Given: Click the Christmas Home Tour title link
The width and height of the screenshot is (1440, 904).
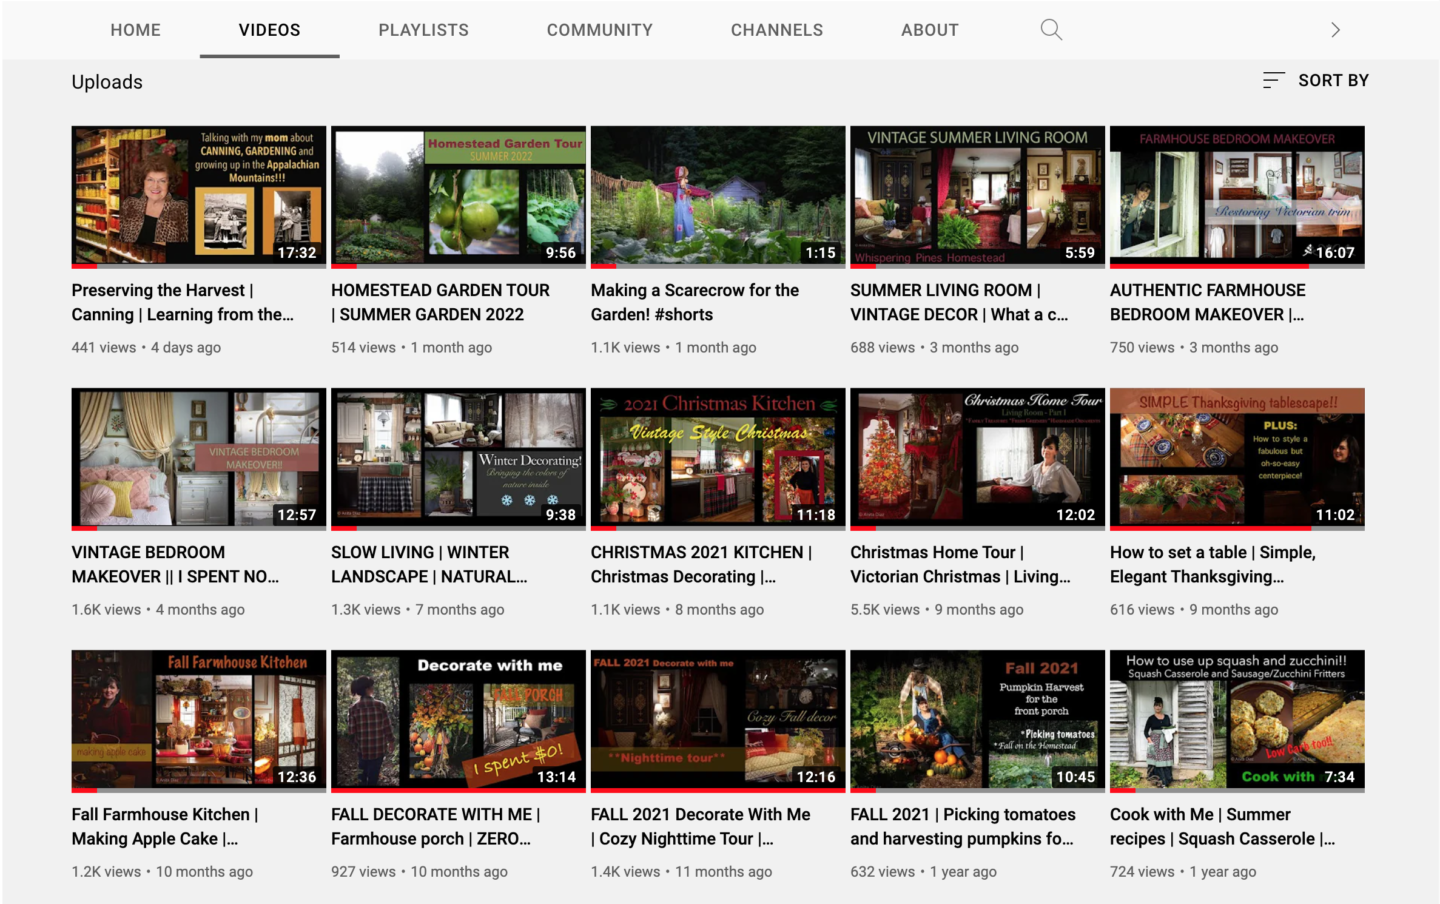Looking at the screenshot, I should tap(960, 564).
